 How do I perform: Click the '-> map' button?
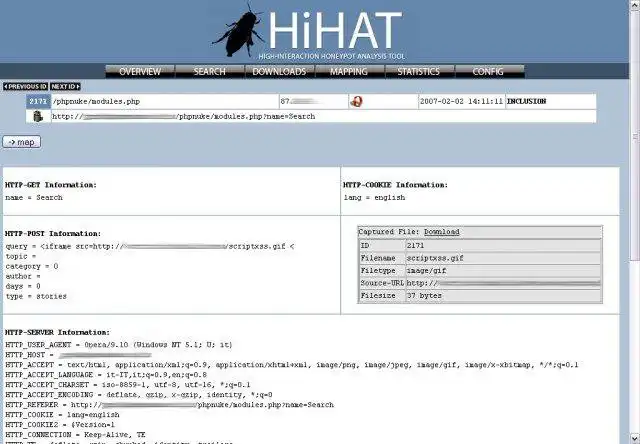pyautogui.click(x=22, y=142)
